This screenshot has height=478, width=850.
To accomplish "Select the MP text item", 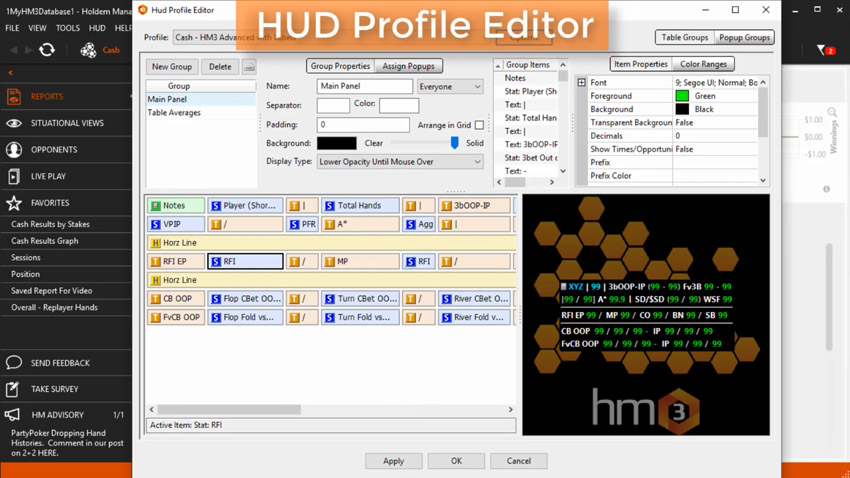I will pyautogui.click(x=360, y=261).
